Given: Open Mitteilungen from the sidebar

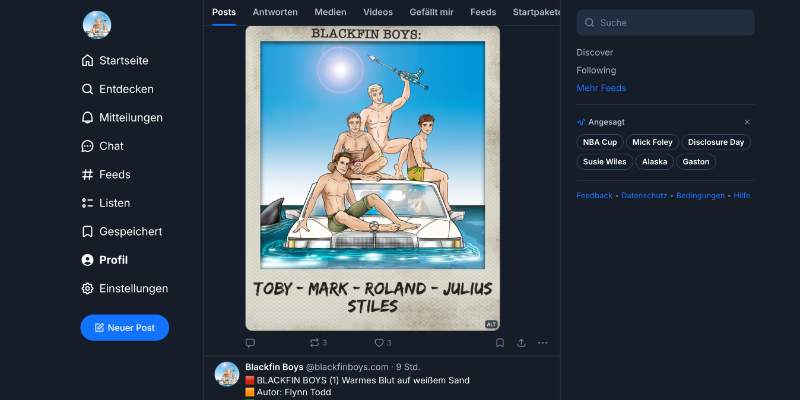Looking at the screenshot, I should tap(130, 117).
